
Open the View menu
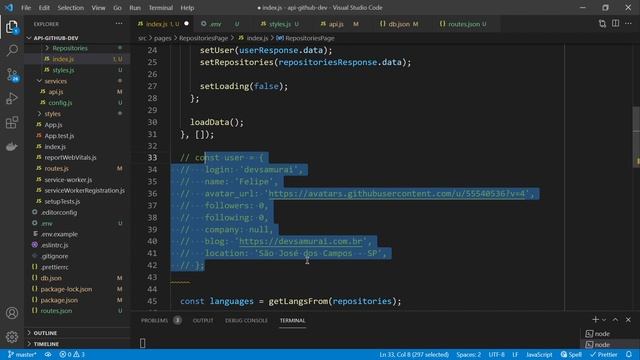[98, 7]
